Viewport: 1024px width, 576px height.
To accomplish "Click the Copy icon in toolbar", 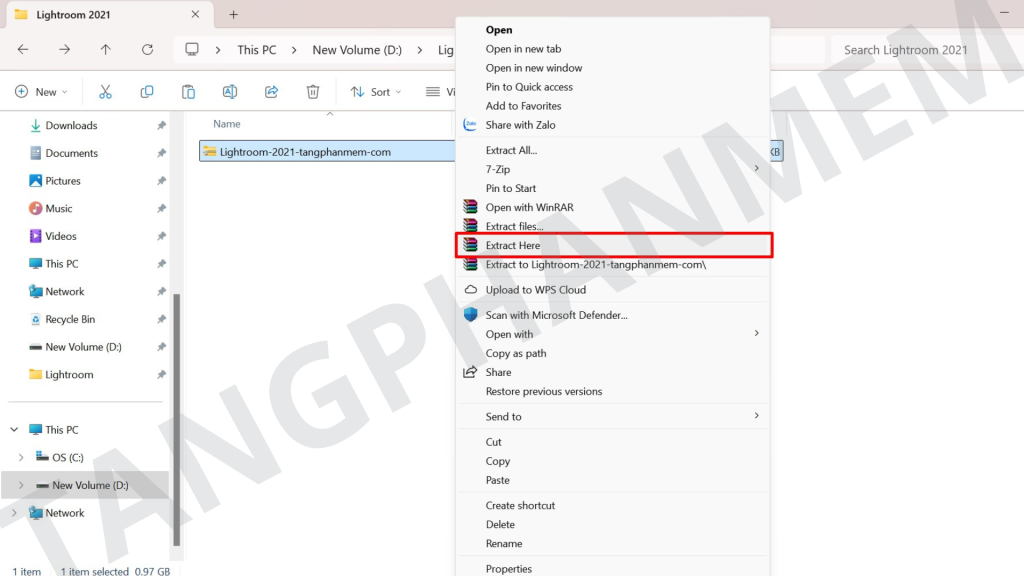I will pyautogui.click(x=147, y=92).
